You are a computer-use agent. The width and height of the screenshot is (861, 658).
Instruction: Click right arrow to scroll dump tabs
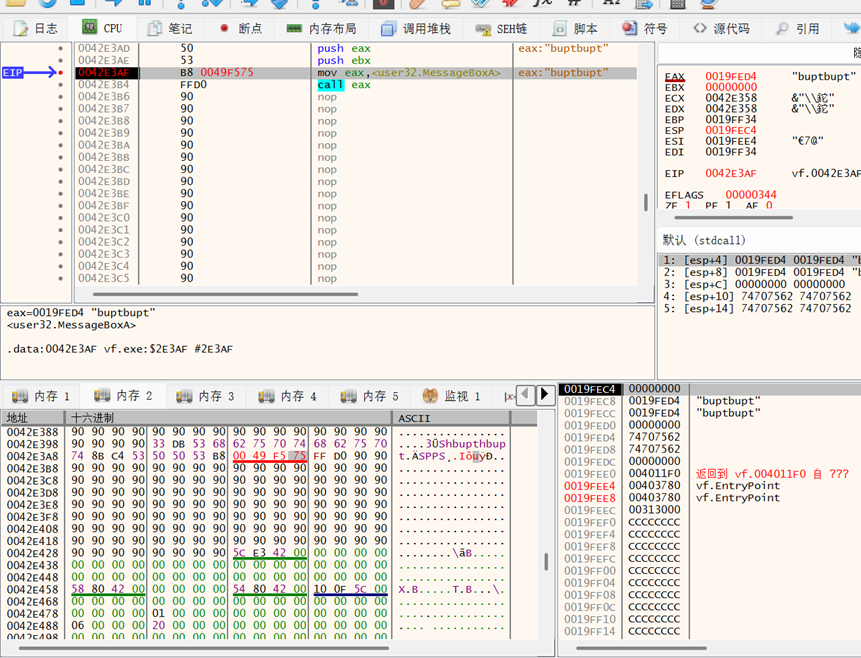click(545, 395)
